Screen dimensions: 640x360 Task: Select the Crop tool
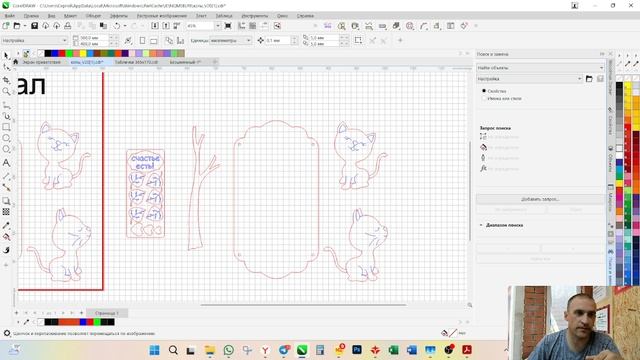pyautogui.click(x=6, y=80)
